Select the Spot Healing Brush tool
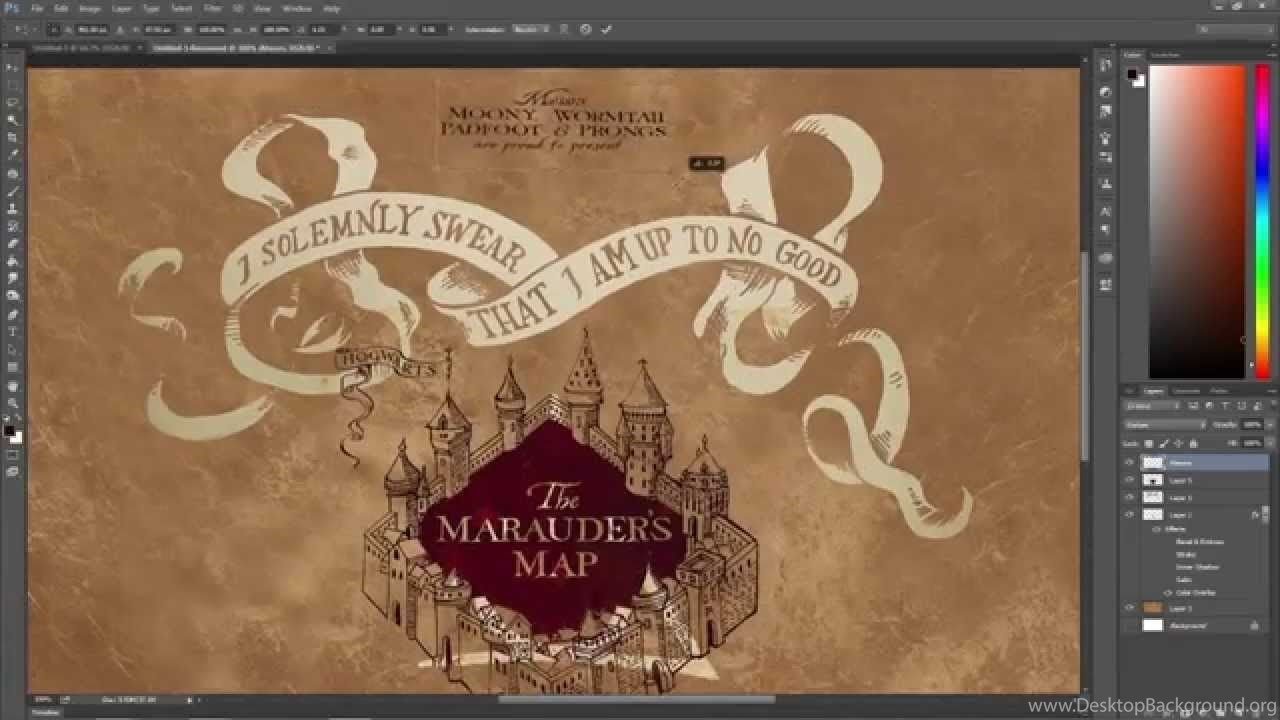The width and height of the screenshot is (1280, 720). [13, 173]
